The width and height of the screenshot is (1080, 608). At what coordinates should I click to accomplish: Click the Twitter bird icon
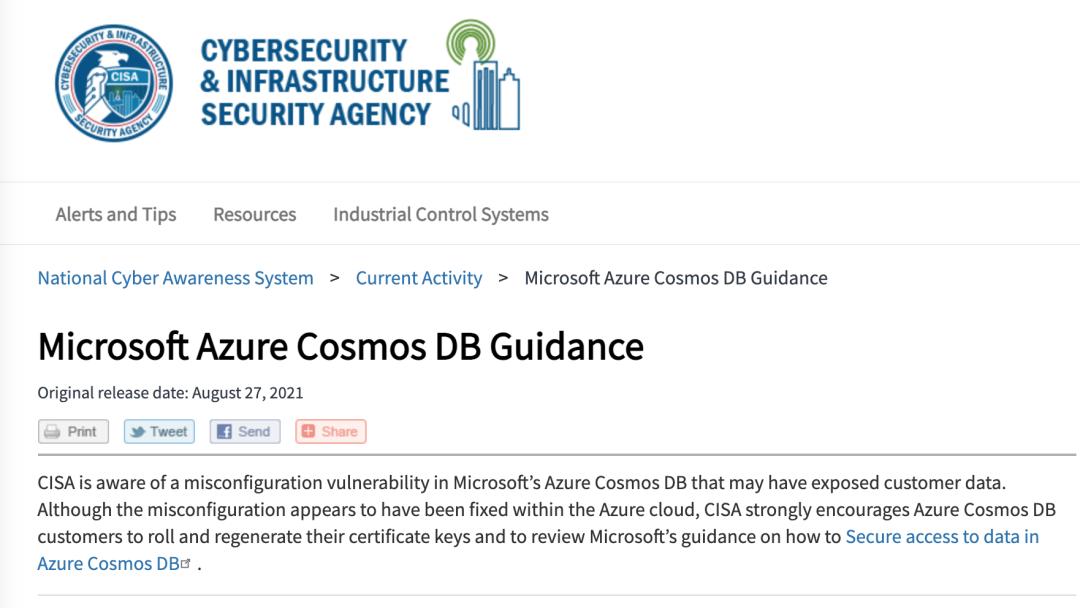click(x=137, y=432)
